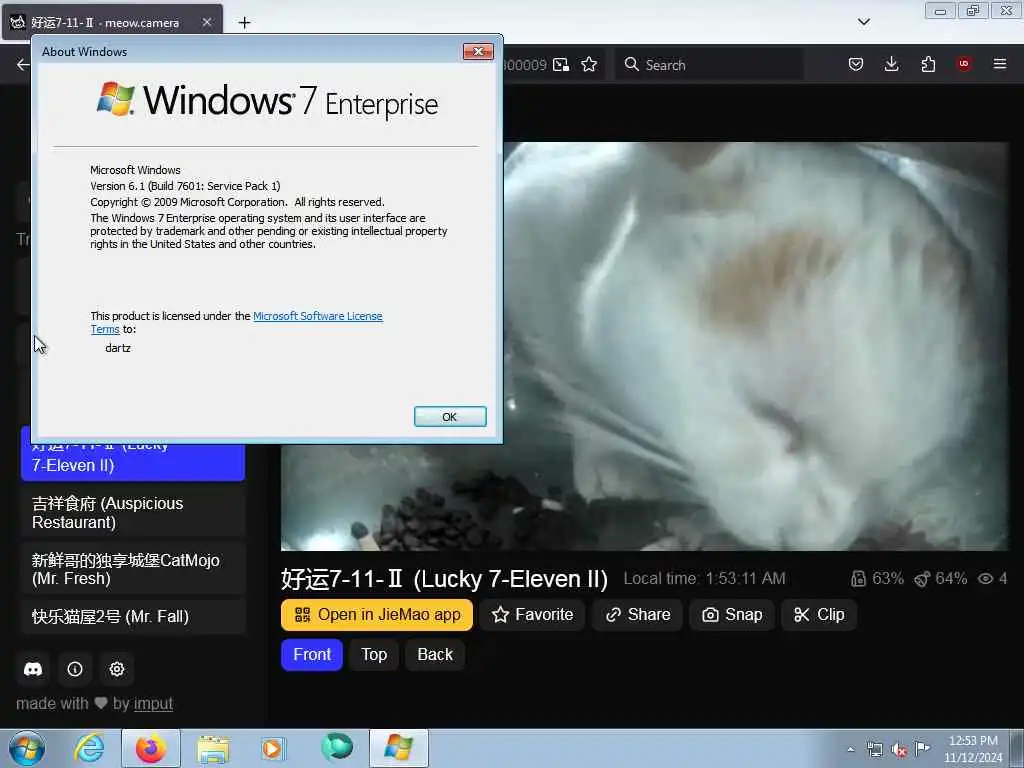This screenshot has height=768, width=1024.
Task: Click the muted volume tray icon
Action: [x=899, y=750]
